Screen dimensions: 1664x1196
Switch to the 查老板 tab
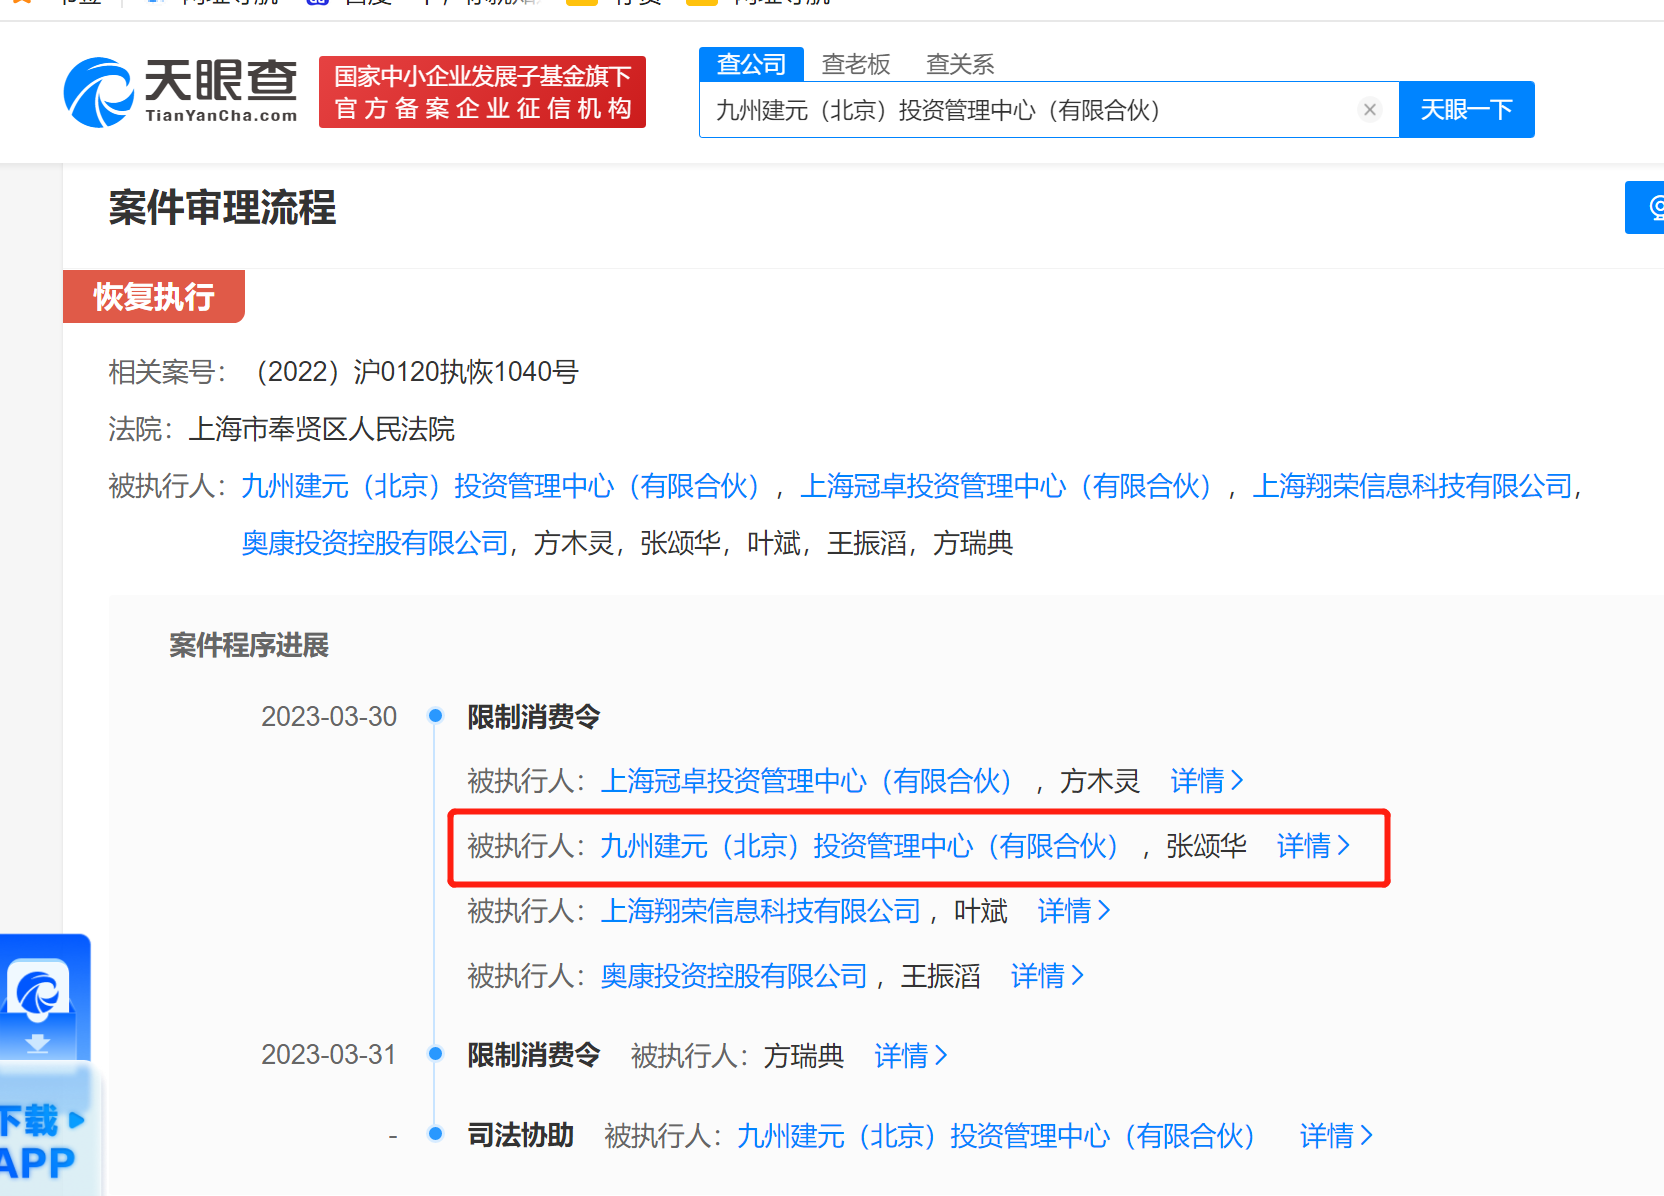point(856,64)
